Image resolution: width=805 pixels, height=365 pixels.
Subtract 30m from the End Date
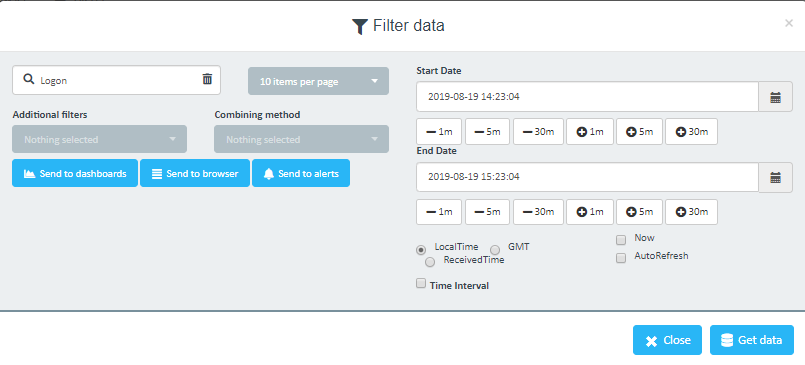(x=538, y=212)
